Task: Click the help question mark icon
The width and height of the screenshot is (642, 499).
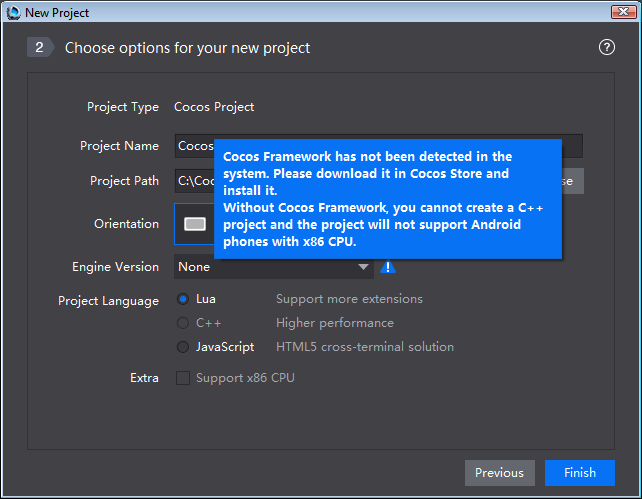Action: pos(606,47)
